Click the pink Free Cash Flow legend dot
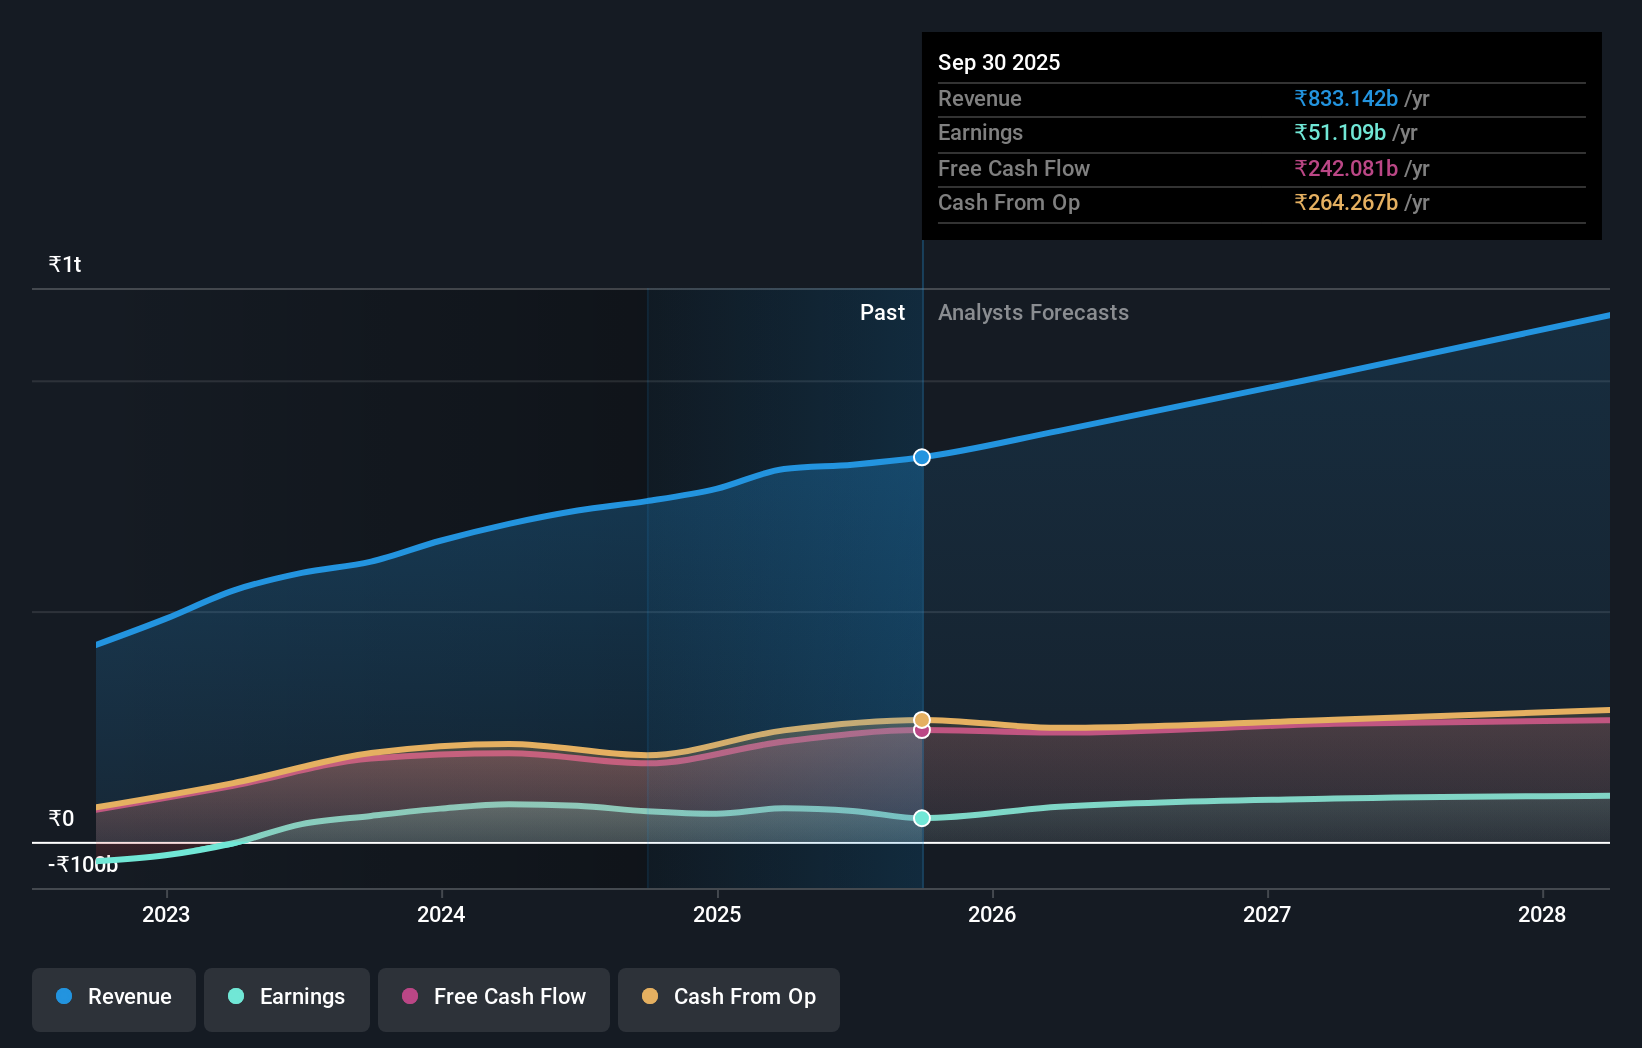 (409, 996)
